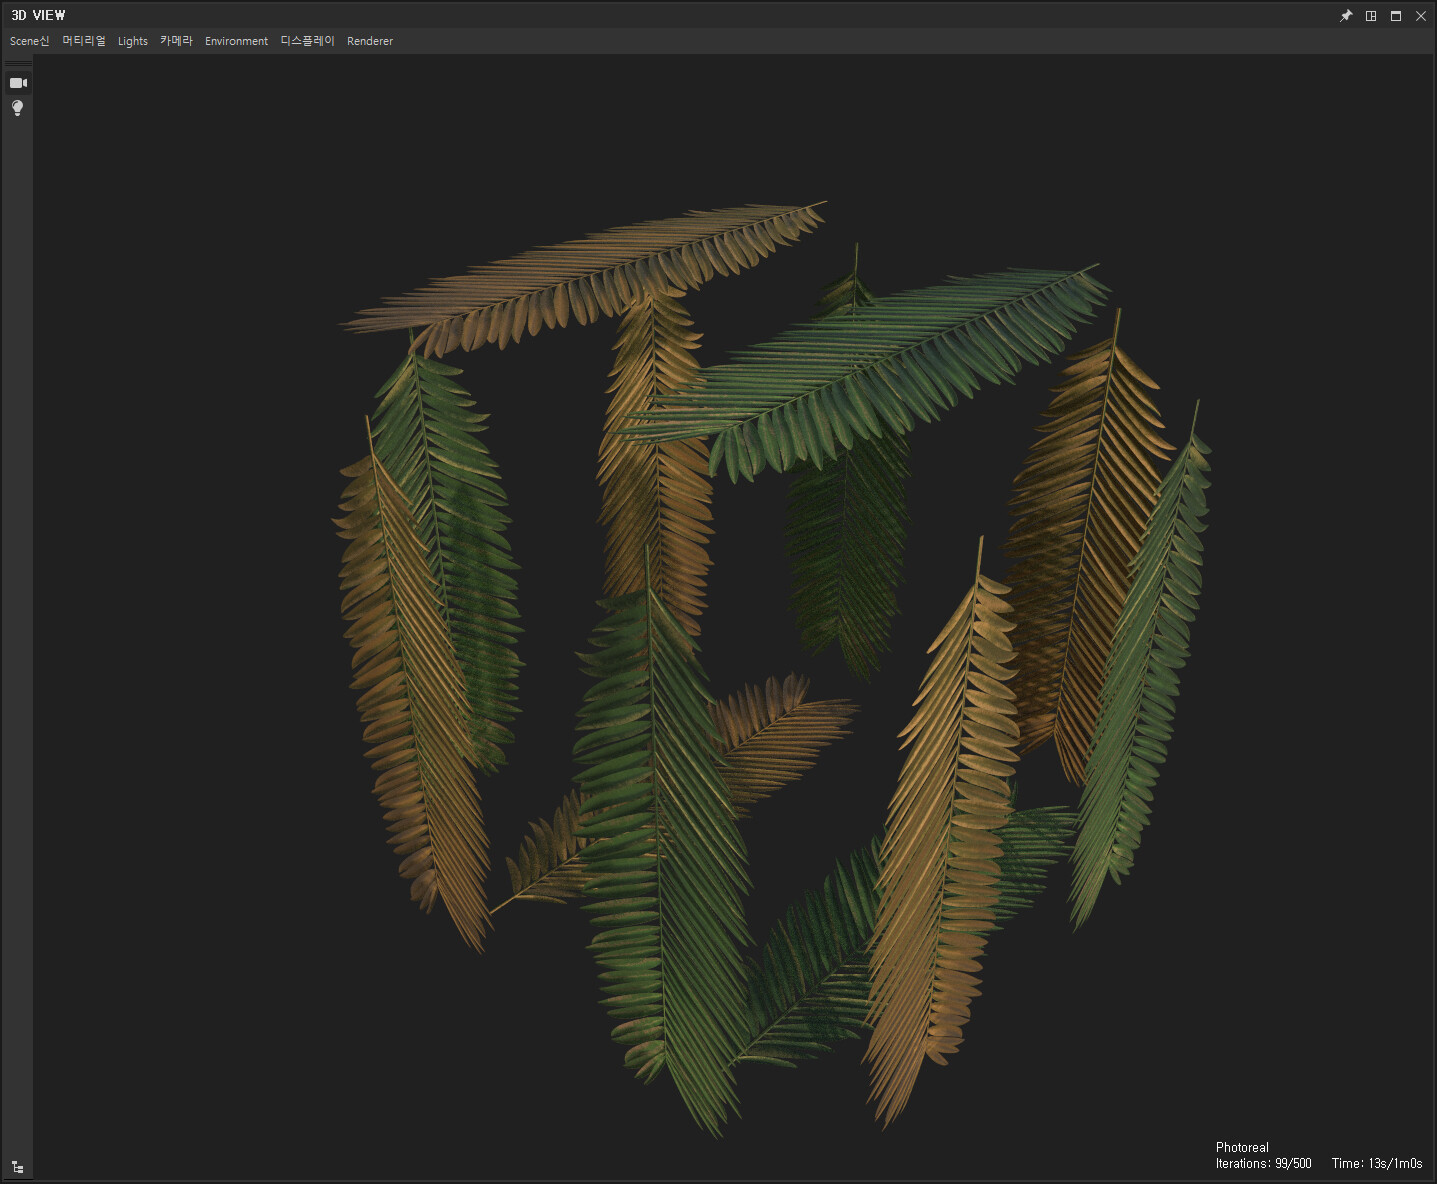Click the sidebar drag handle above camera icon
Viewport: 1437px width, 1184px height.
18,62
